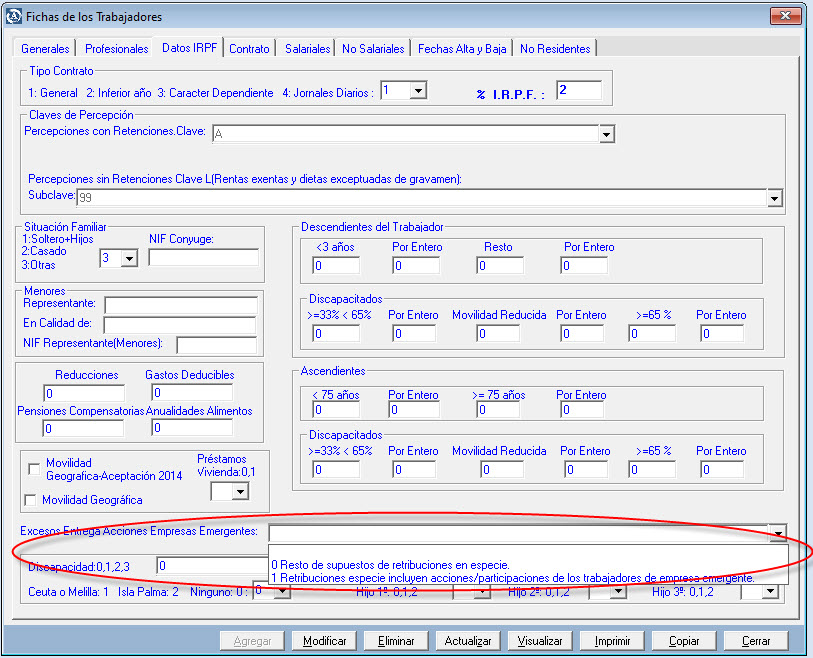813x658 pixels.
Task: Click Descendientes <3 años field
Action: click(336, 265)
